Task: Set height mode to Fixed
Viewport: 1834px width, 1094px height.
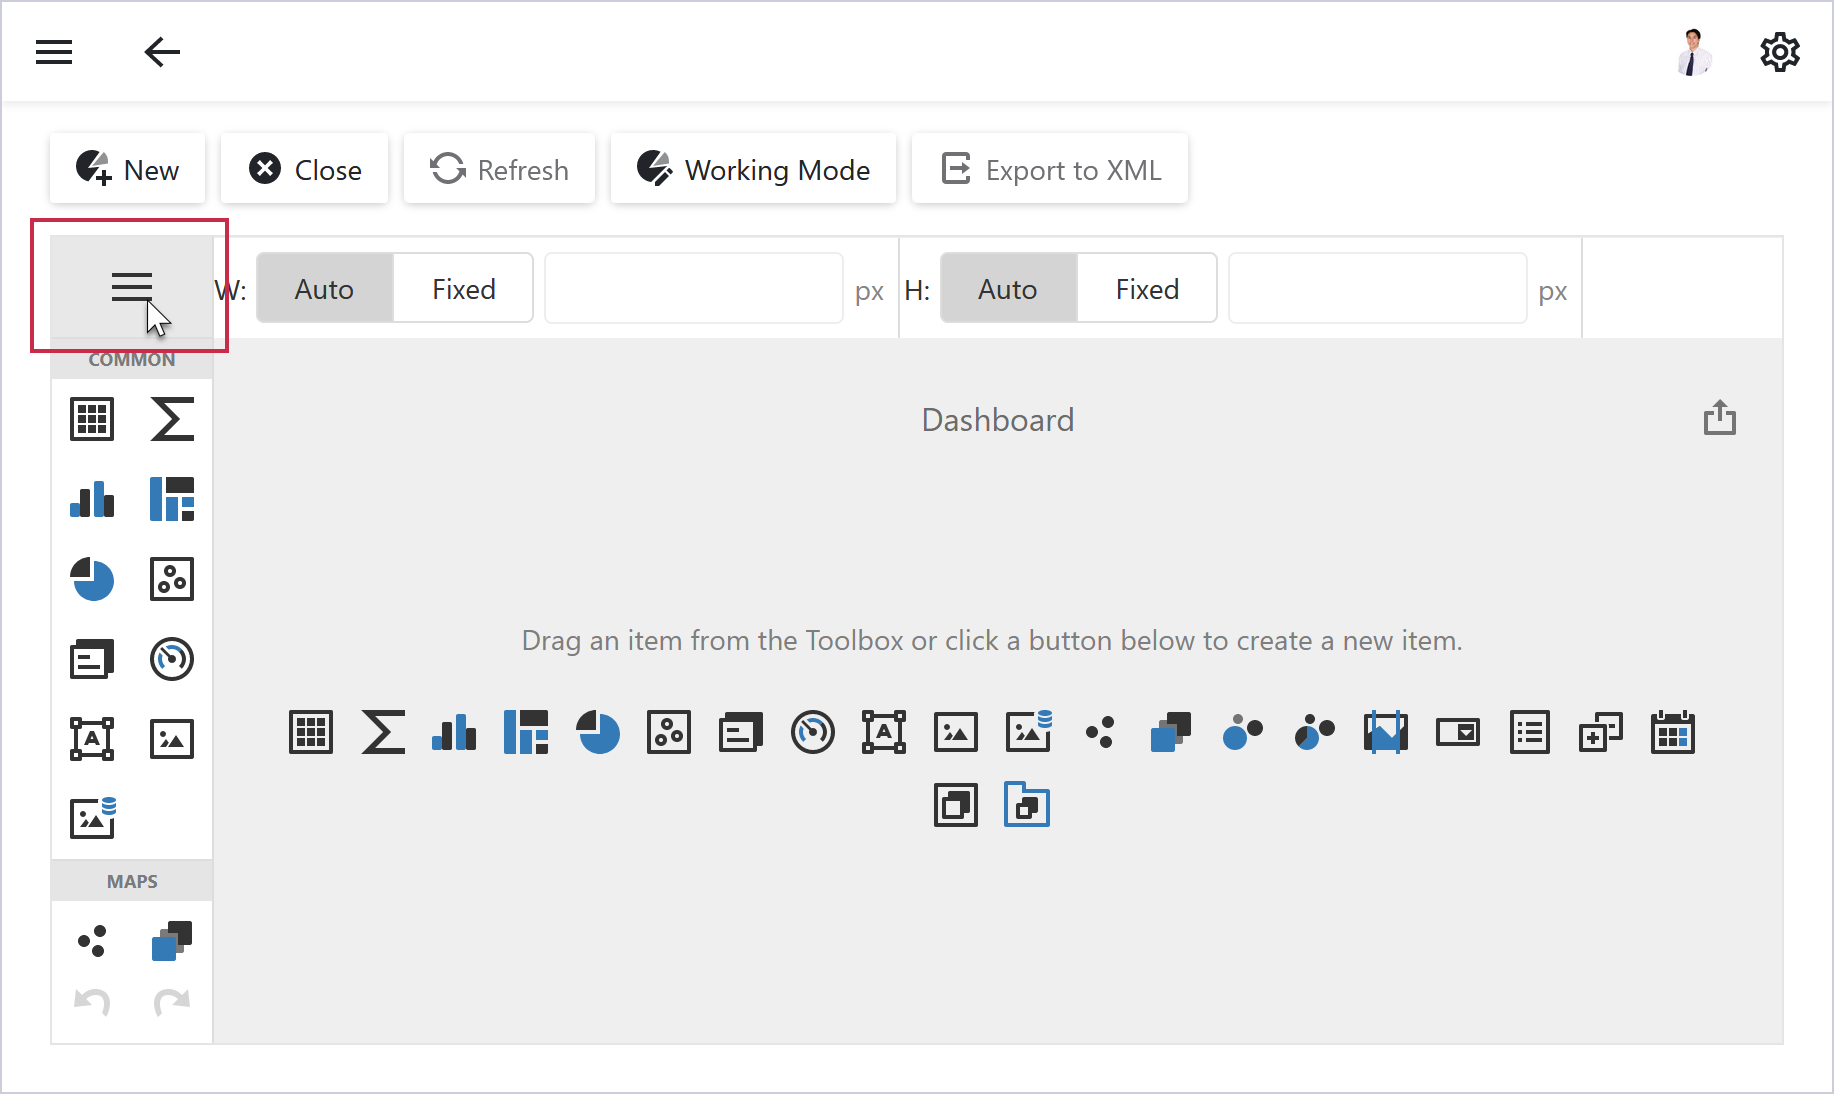Action: [1147, 289]
